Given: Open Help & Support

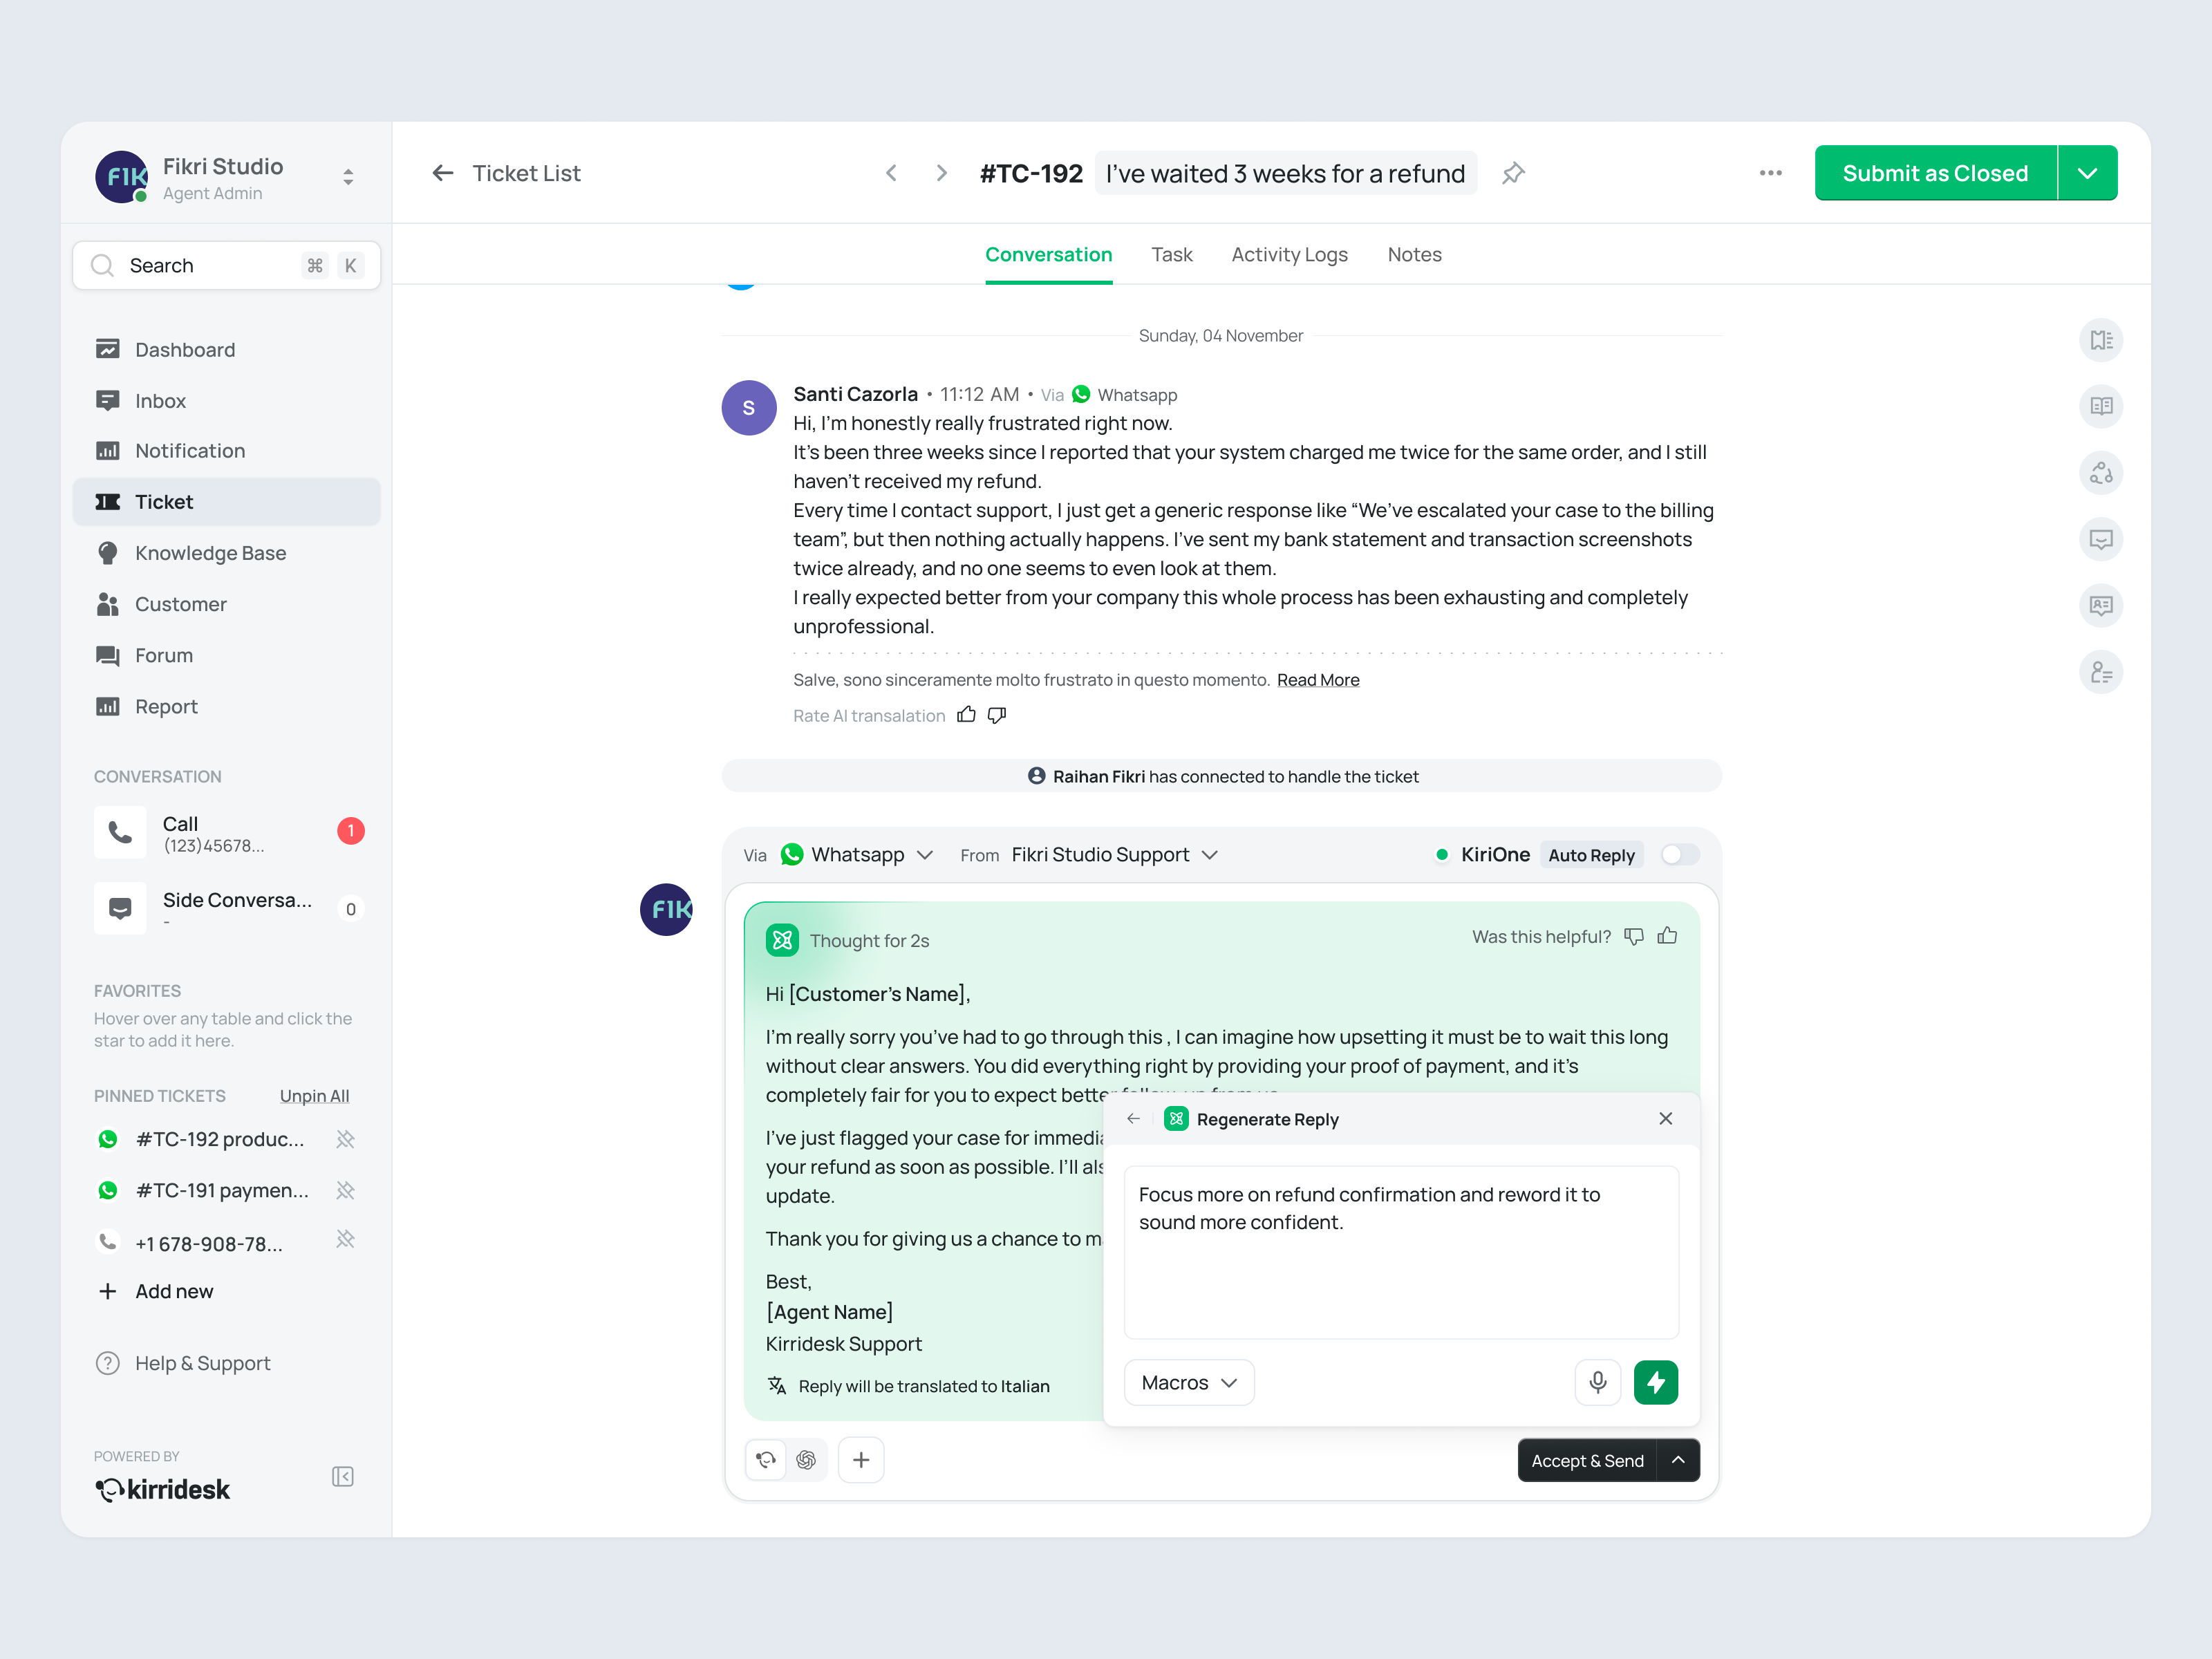Looking at the screenshot, I should (183, 1363).
